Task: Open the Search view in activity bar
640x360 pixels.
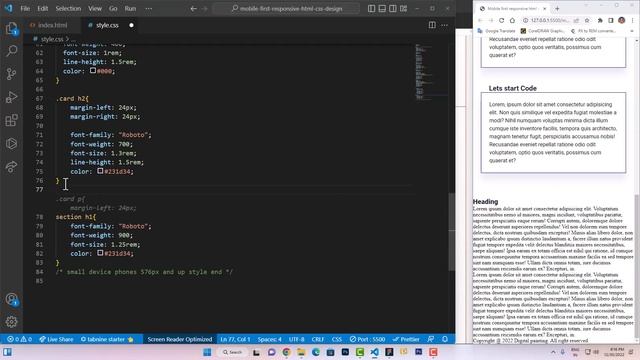Action: pyautogui.click(x=11, y=51)
